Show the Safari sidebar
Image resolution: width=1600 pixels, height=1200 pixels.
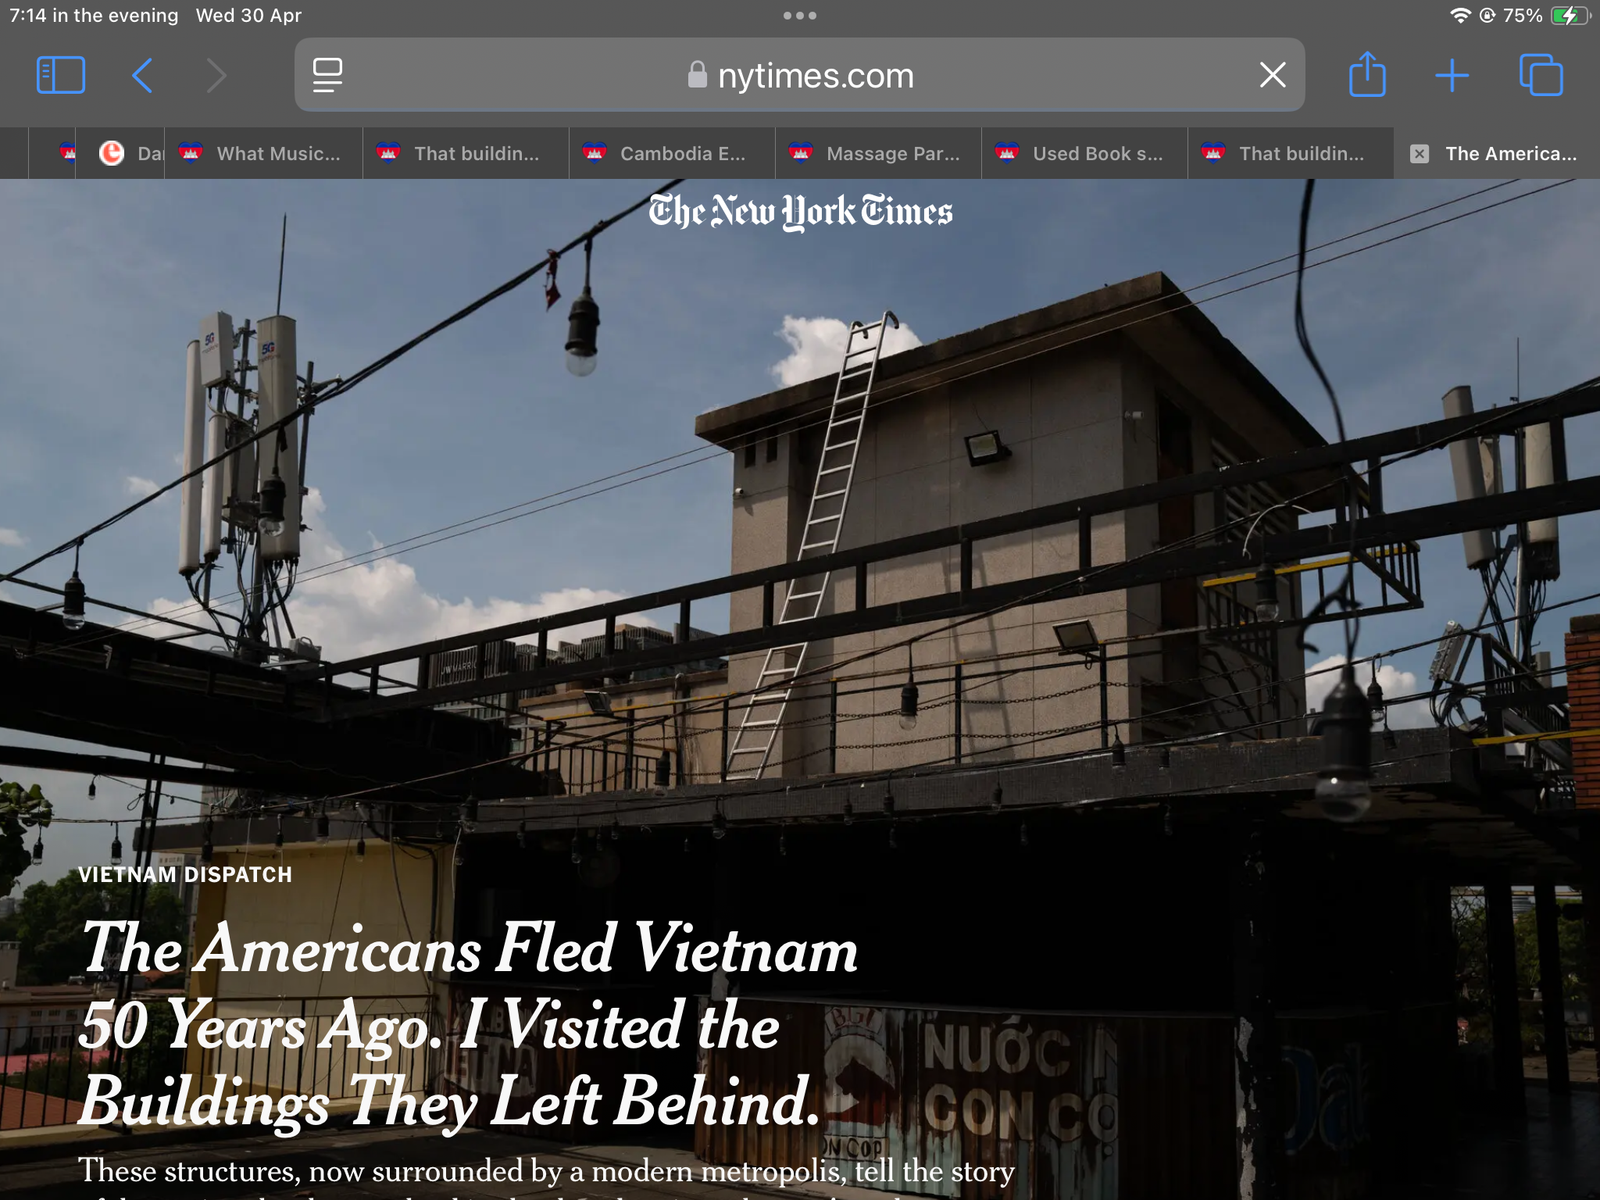tap(60, 75)
